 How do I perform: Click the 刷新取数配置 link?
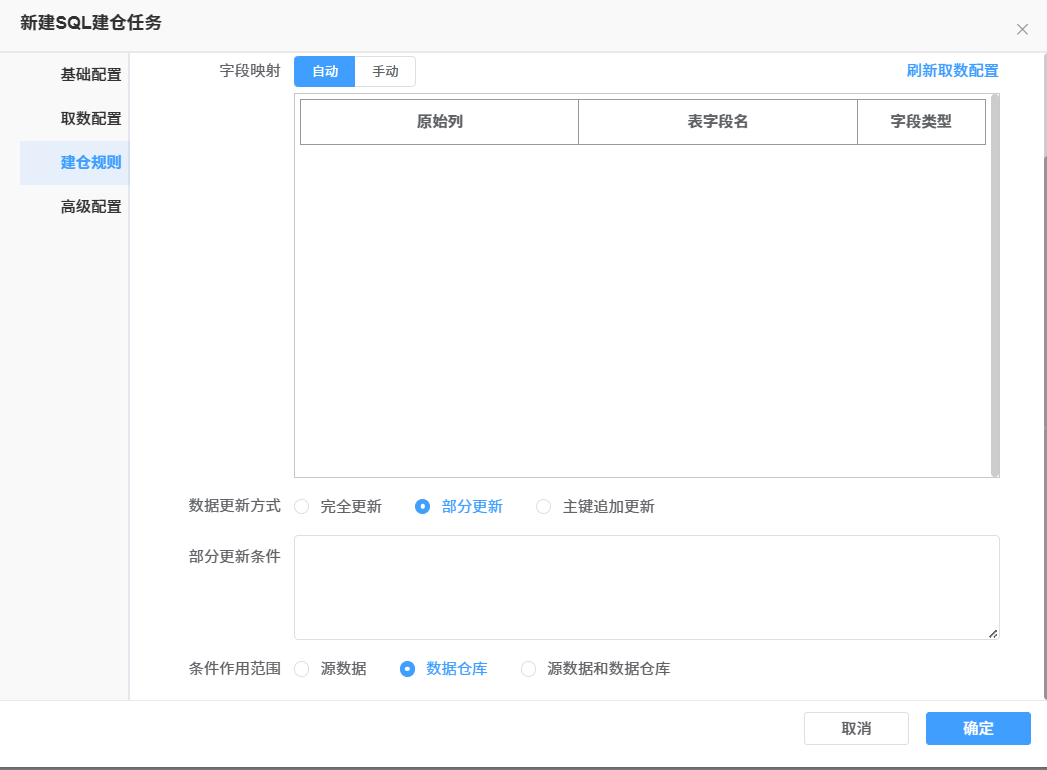pyautogui.click(x=952, y=71)
